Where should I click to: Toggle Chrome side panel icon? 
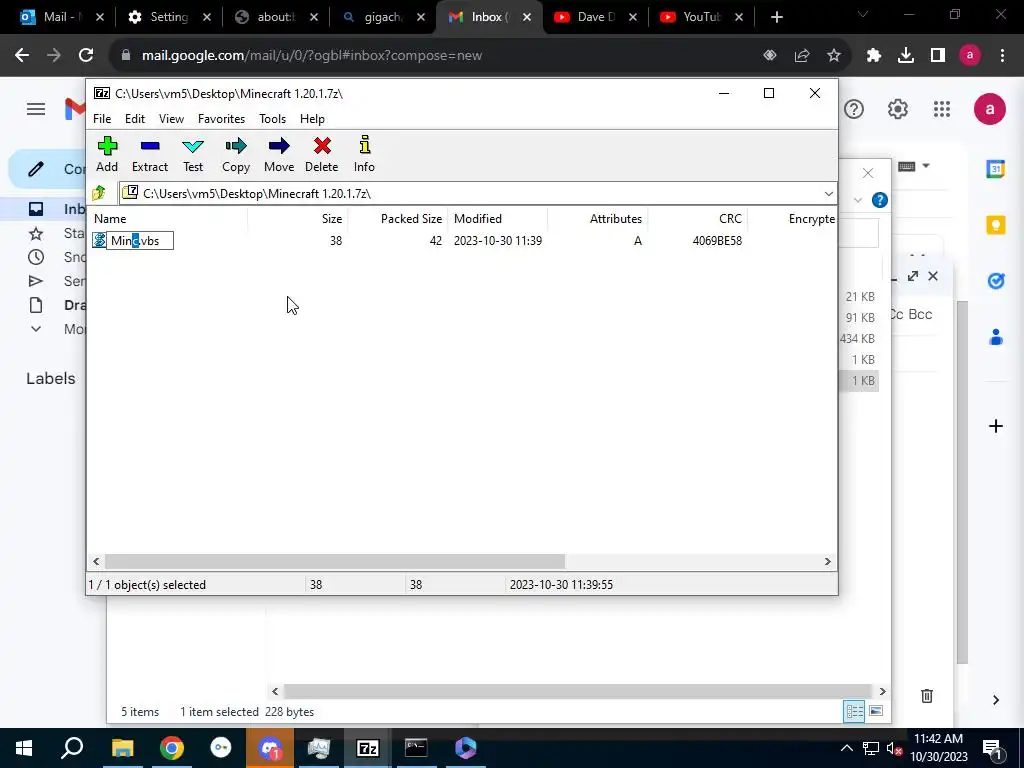click(938, 56)
